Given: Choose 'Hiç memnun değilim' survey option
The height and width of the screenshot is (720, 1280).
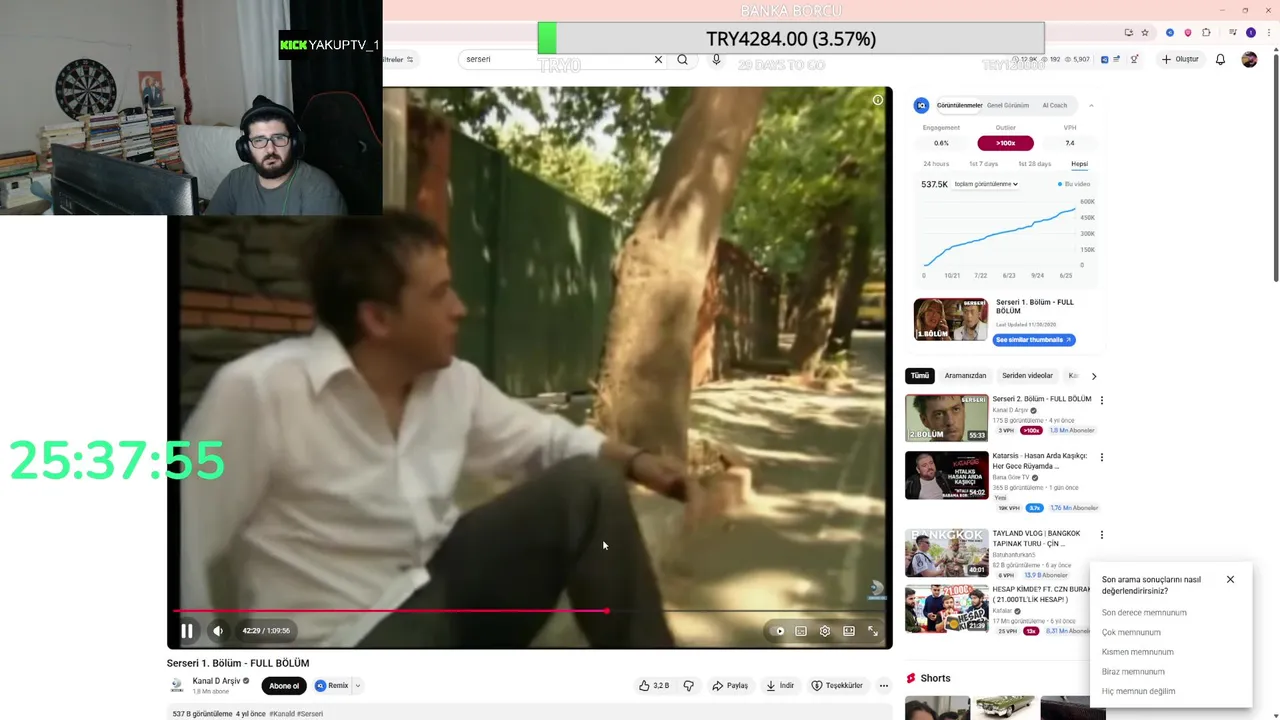Looking at the screenshot, I should click(x=1138, y=691).
